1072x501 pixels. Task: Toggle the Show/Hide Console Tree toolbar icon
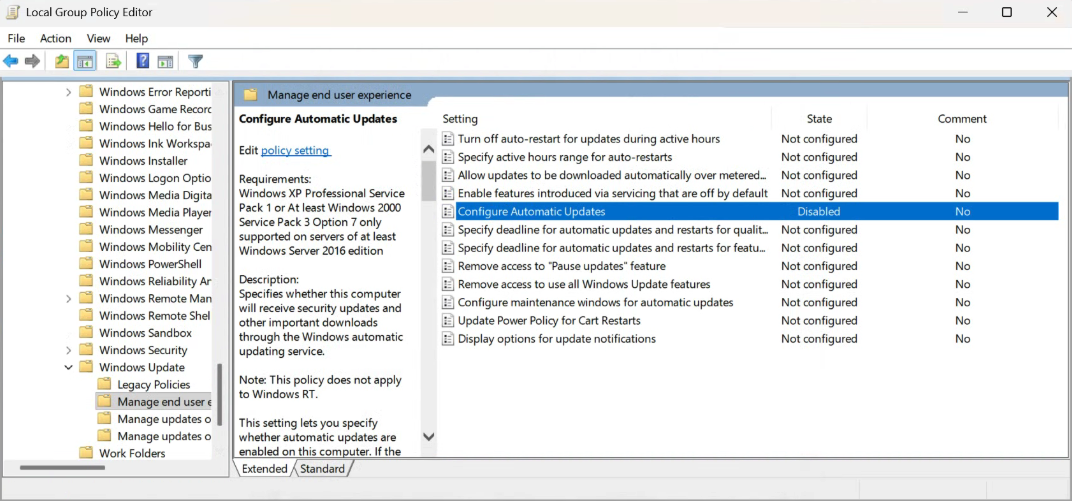[86, 62]
